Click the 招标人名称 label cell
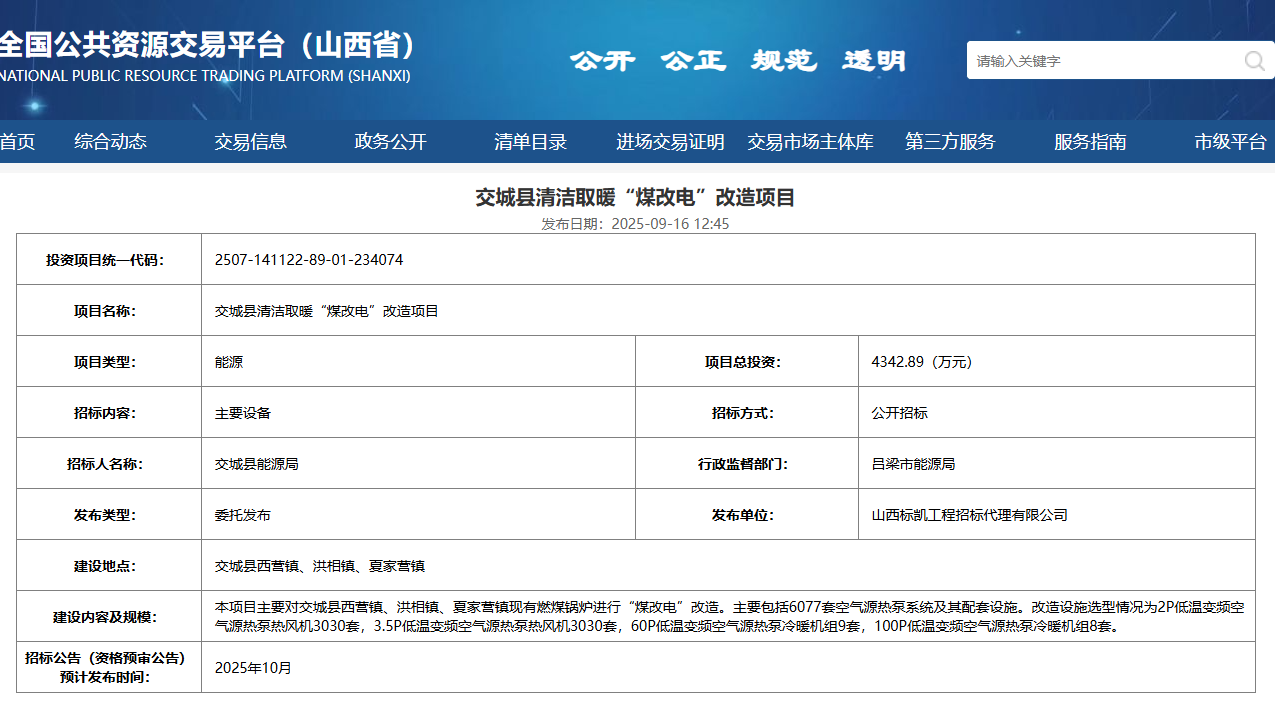Viewport: 1275px width, 719px height. [109, 464]
